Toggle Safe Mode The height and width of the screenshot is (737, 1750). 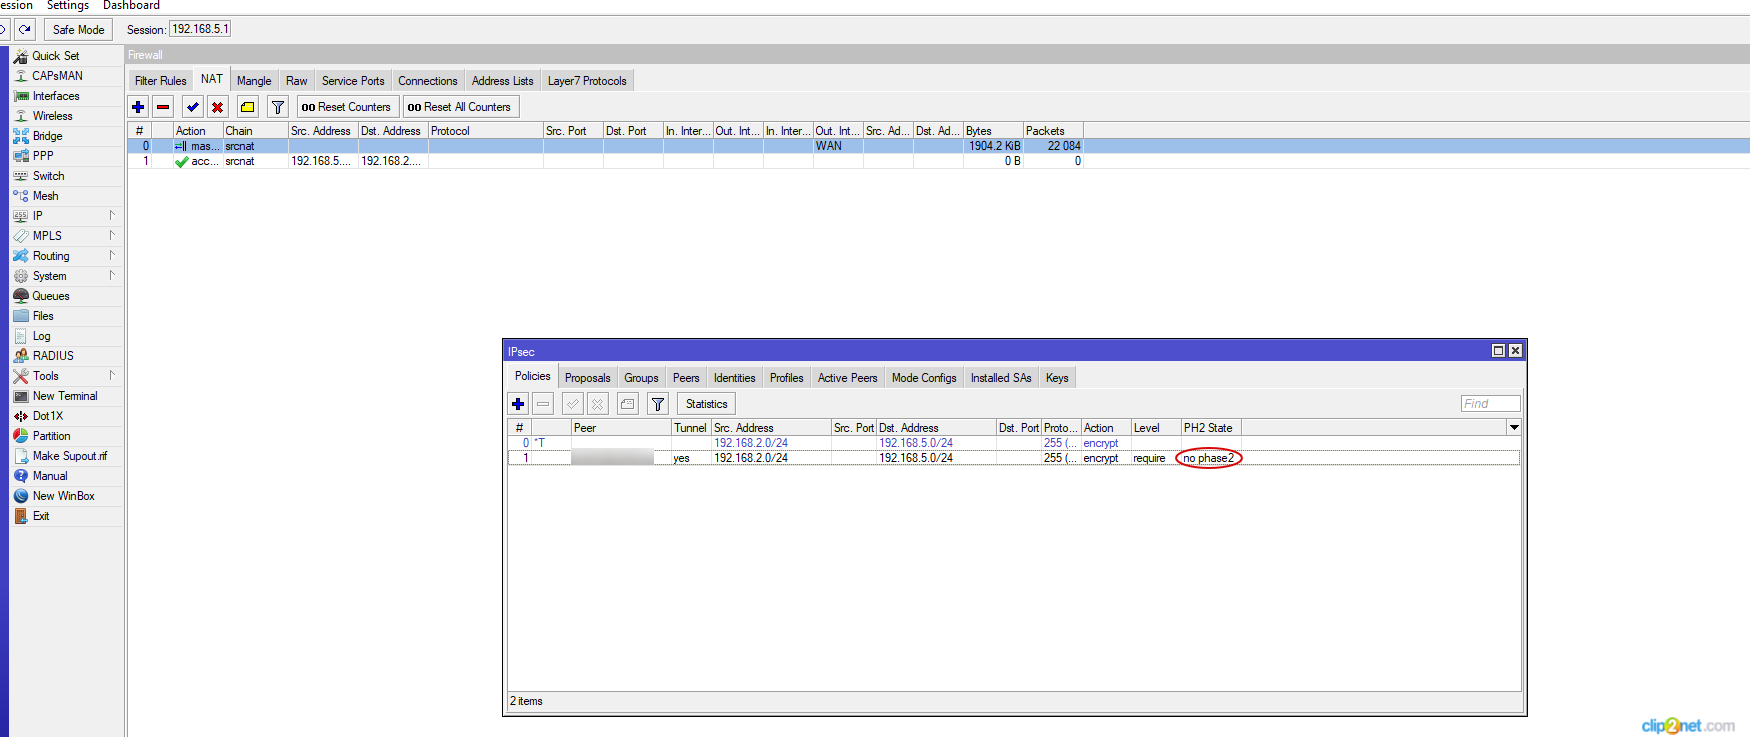coord(78,30)
